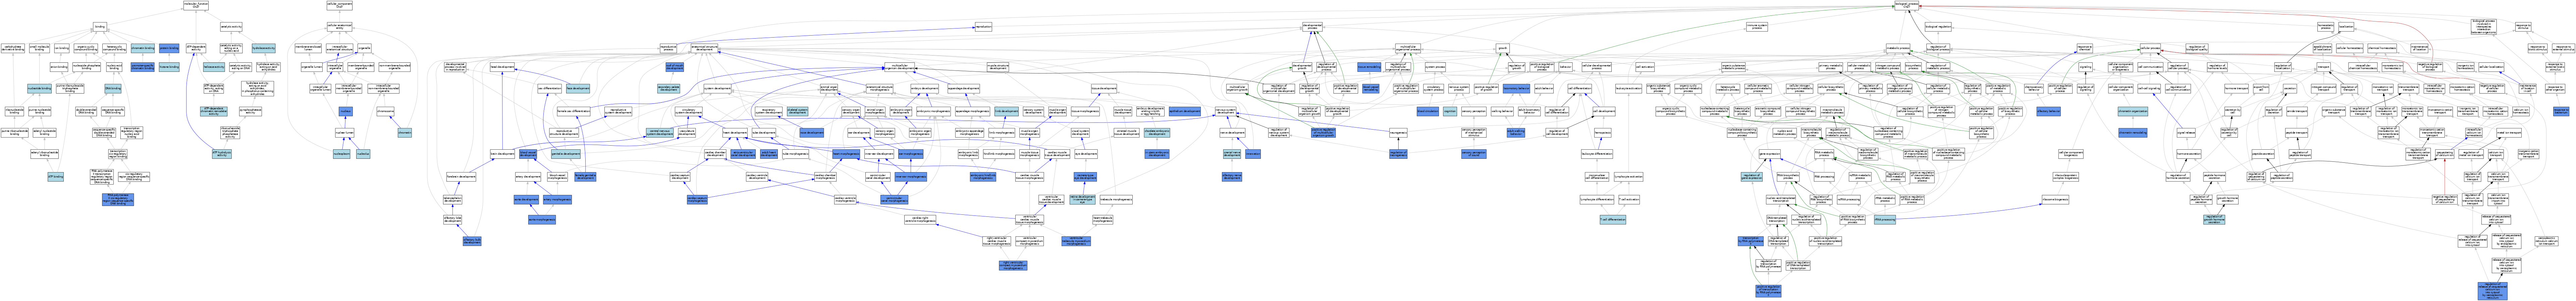Select the 'metabolic process' node

[x=1898, y=48]
